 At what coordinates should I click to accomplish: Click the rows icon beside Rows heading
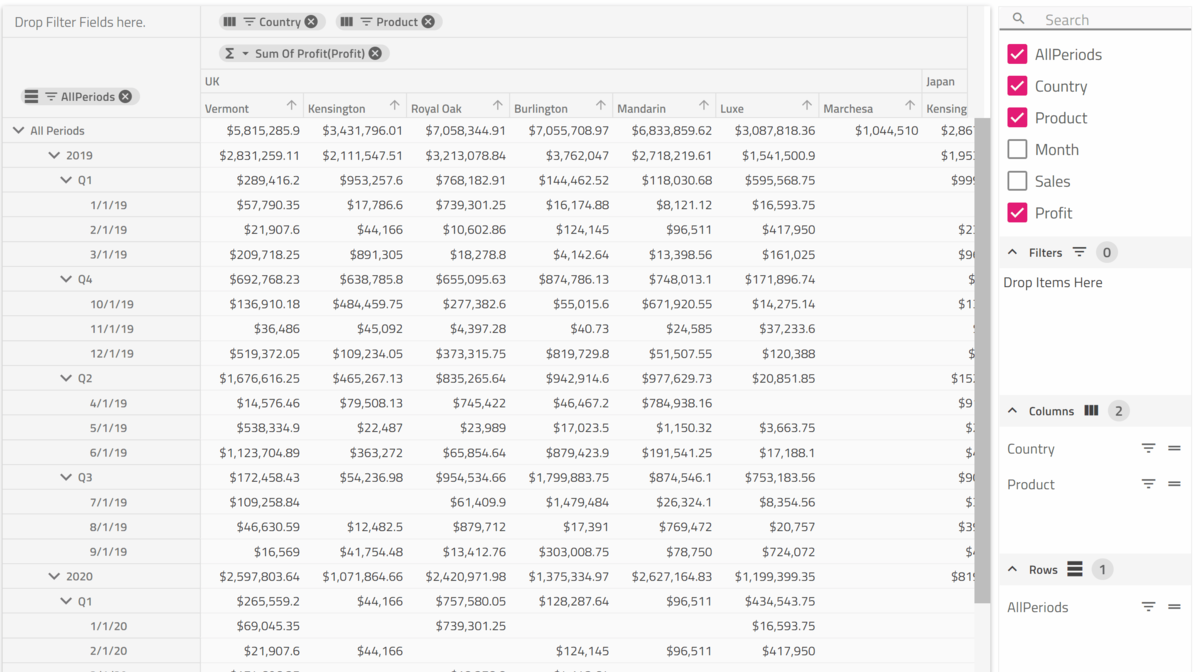coord(1075,570)
